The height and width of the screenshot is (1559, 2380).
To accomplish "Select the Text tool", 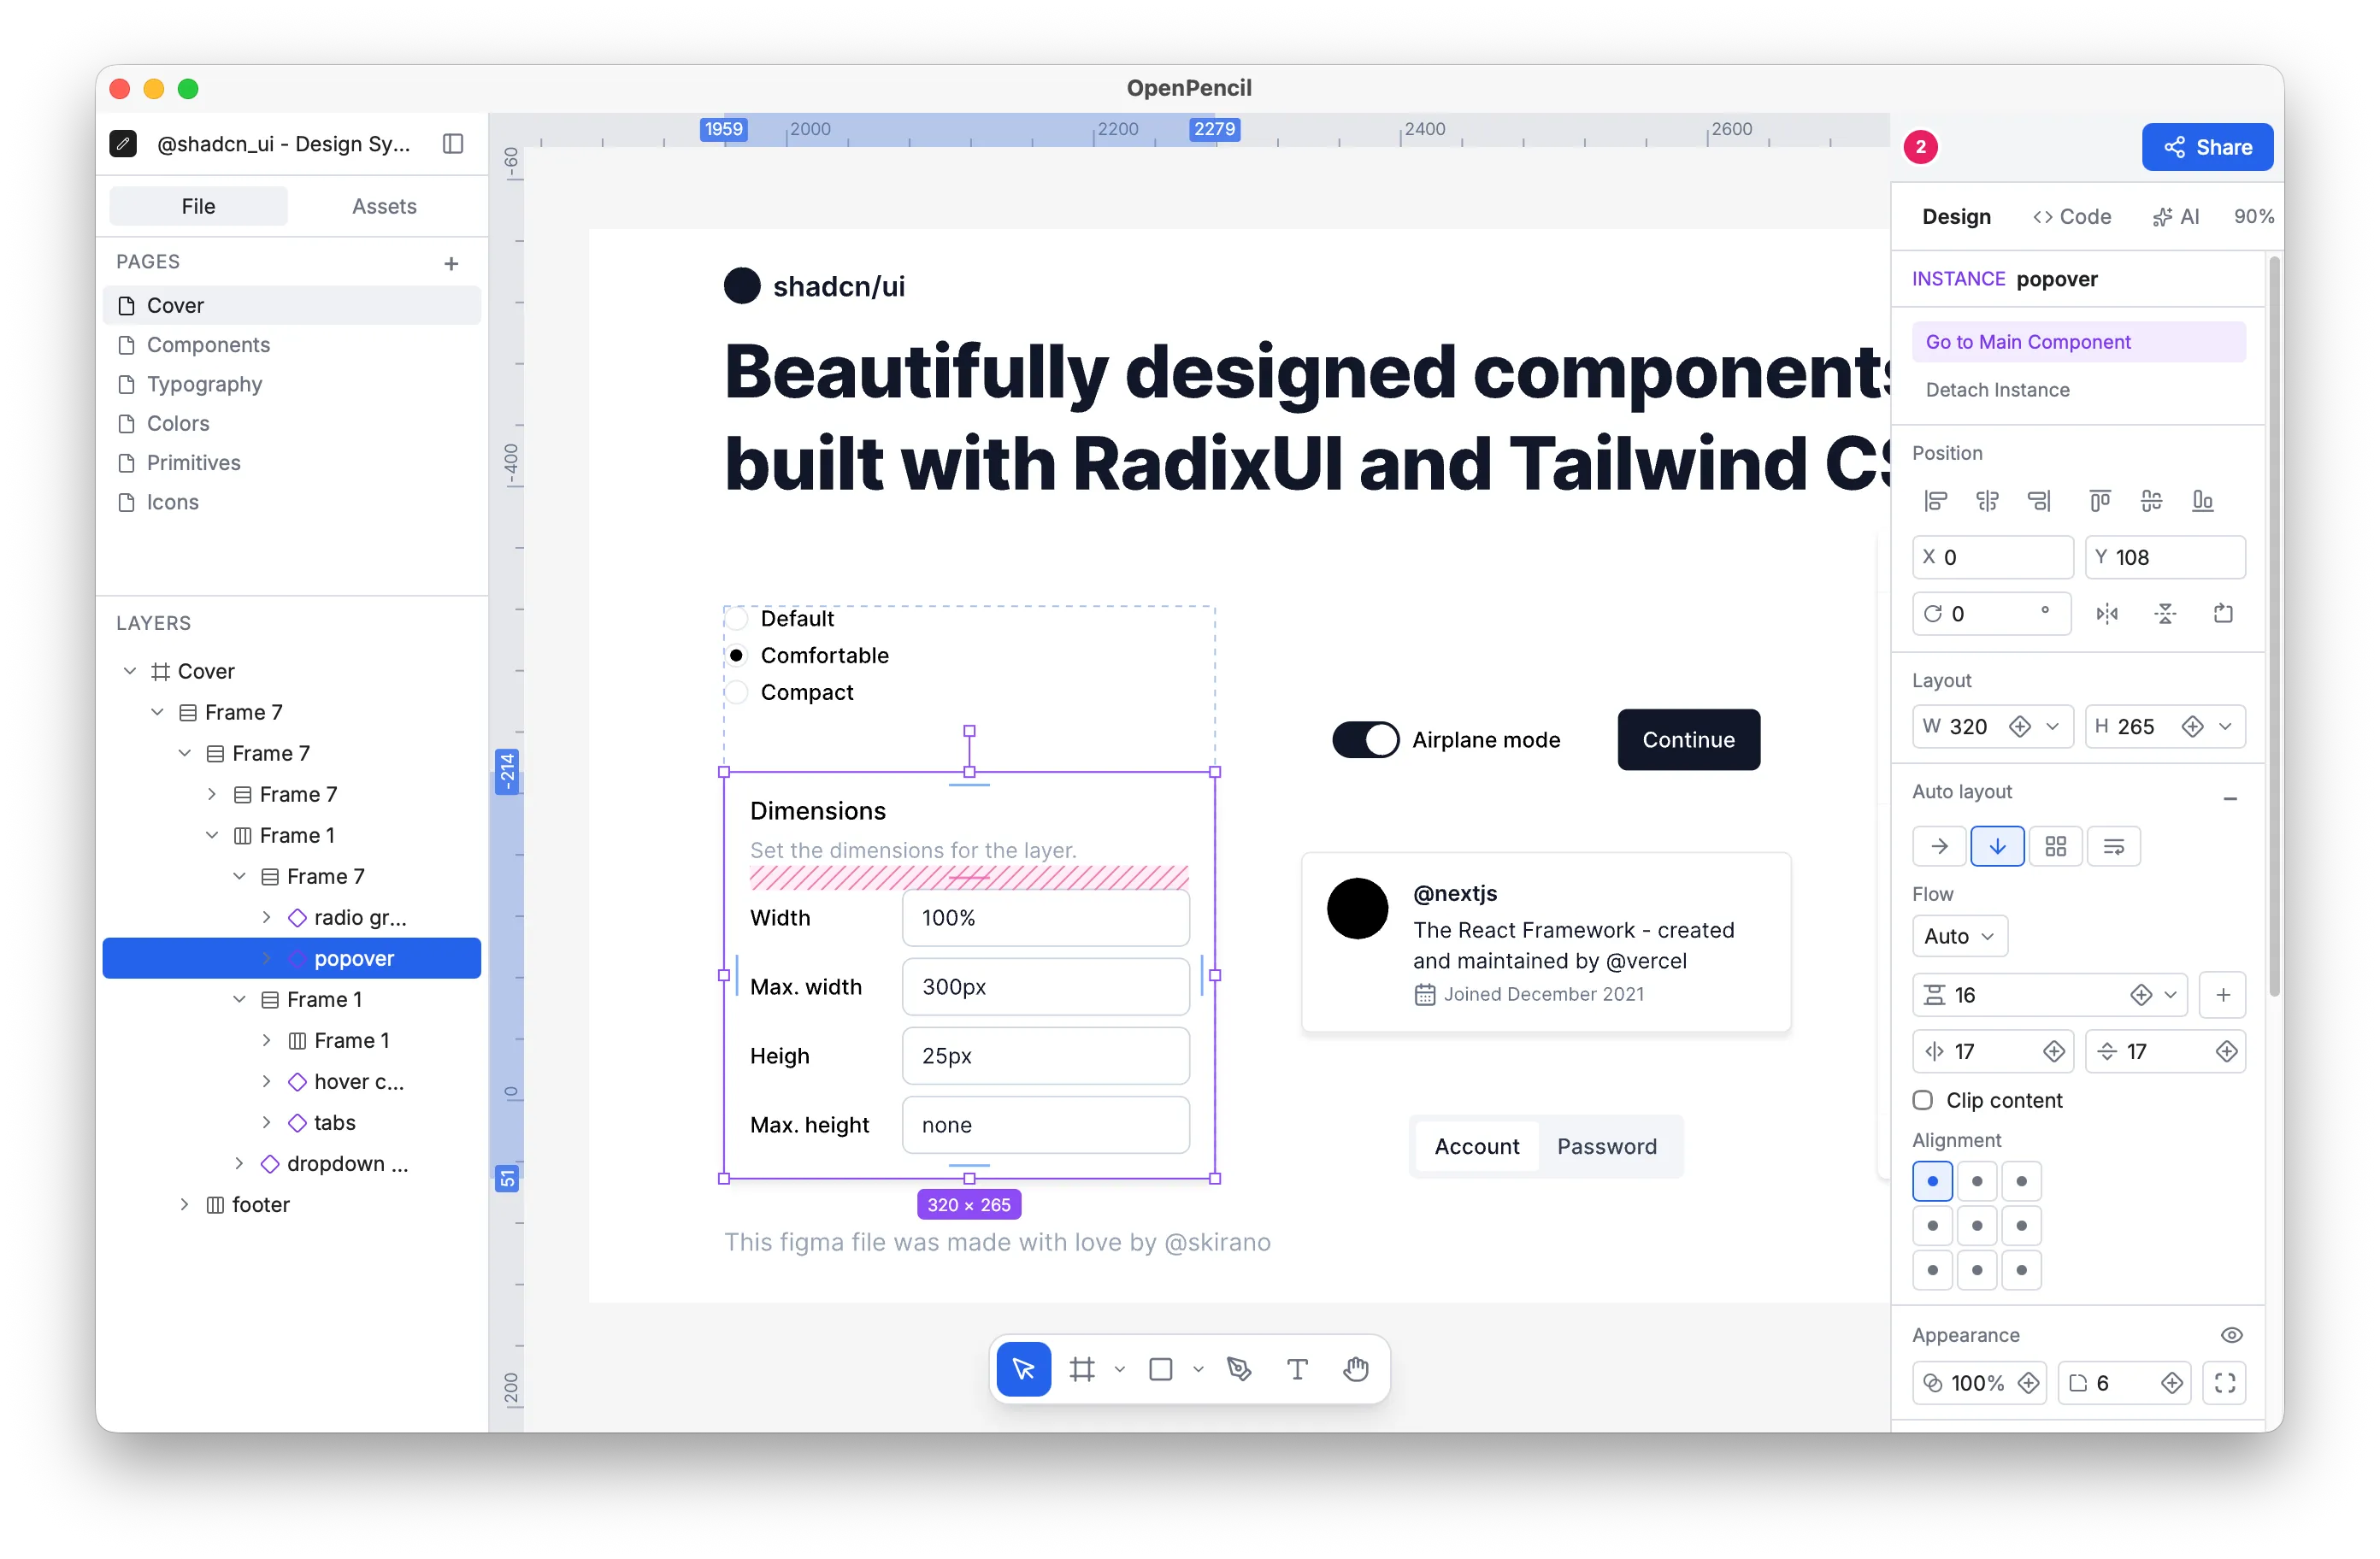I will (1297, 1369).
